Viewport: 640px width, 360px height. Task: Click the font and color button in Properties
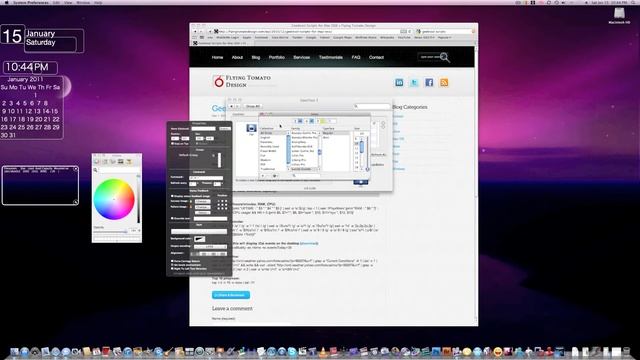[200, 231]
